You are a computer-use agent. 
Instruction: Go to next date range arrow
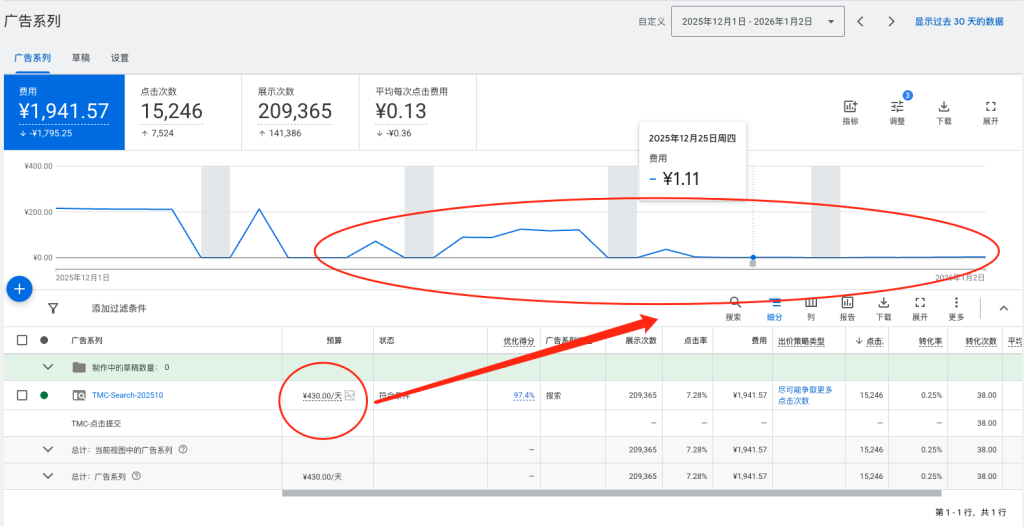click(x=891, y=22)
